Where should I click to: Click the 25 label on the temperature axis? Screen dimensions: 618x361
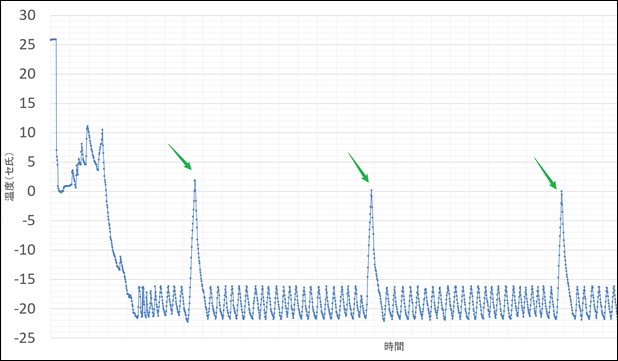(27, 45)
